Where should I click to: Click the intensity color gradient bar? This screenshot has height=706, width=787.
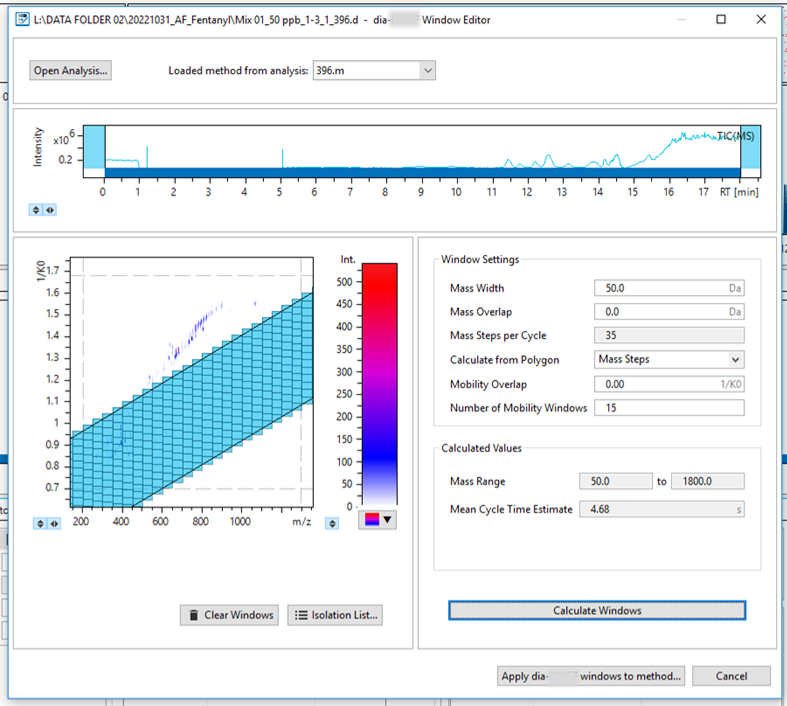379,384
